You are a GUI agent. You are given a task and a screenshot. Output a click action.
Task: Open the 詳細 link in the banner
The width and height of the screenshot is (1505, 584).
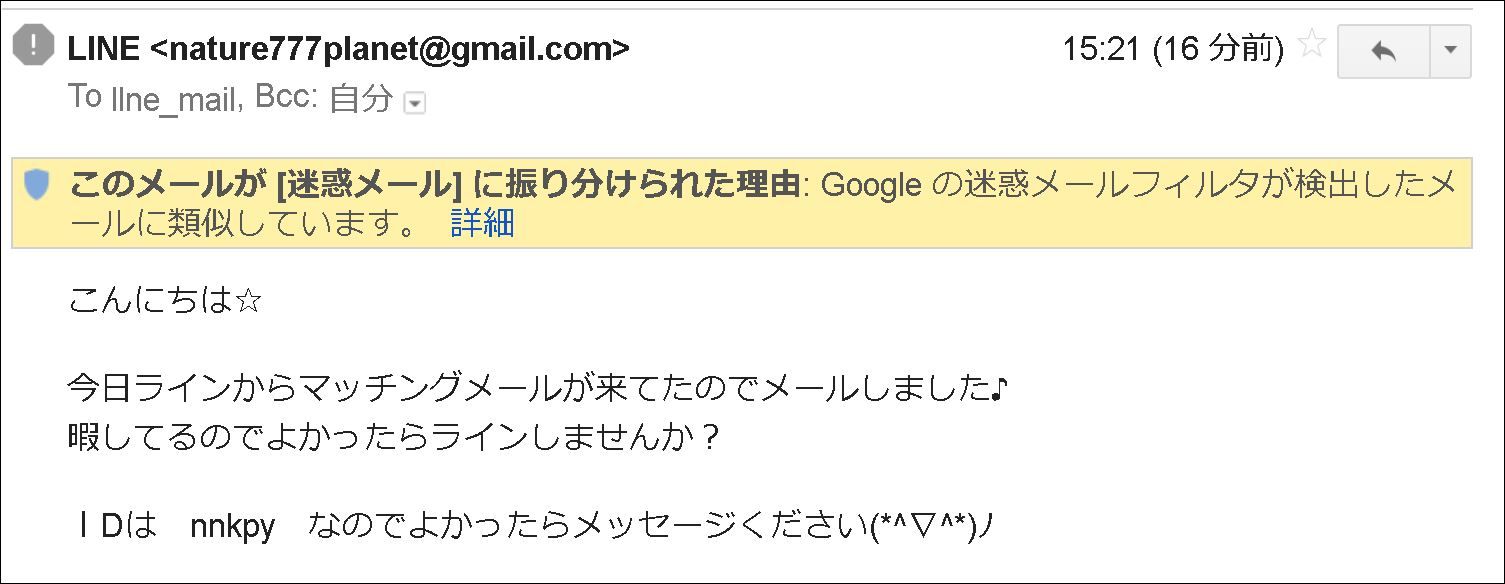point(482,223)
